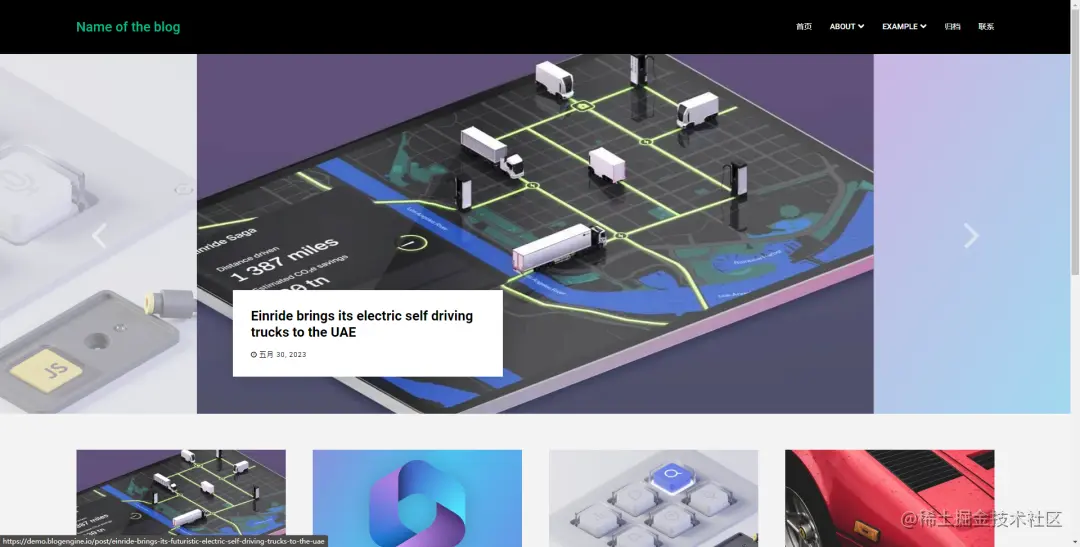Open the keyboard keys post thumbnail
The width and height of the screenshot is (1080, 547).
click(x=654, y=498)
